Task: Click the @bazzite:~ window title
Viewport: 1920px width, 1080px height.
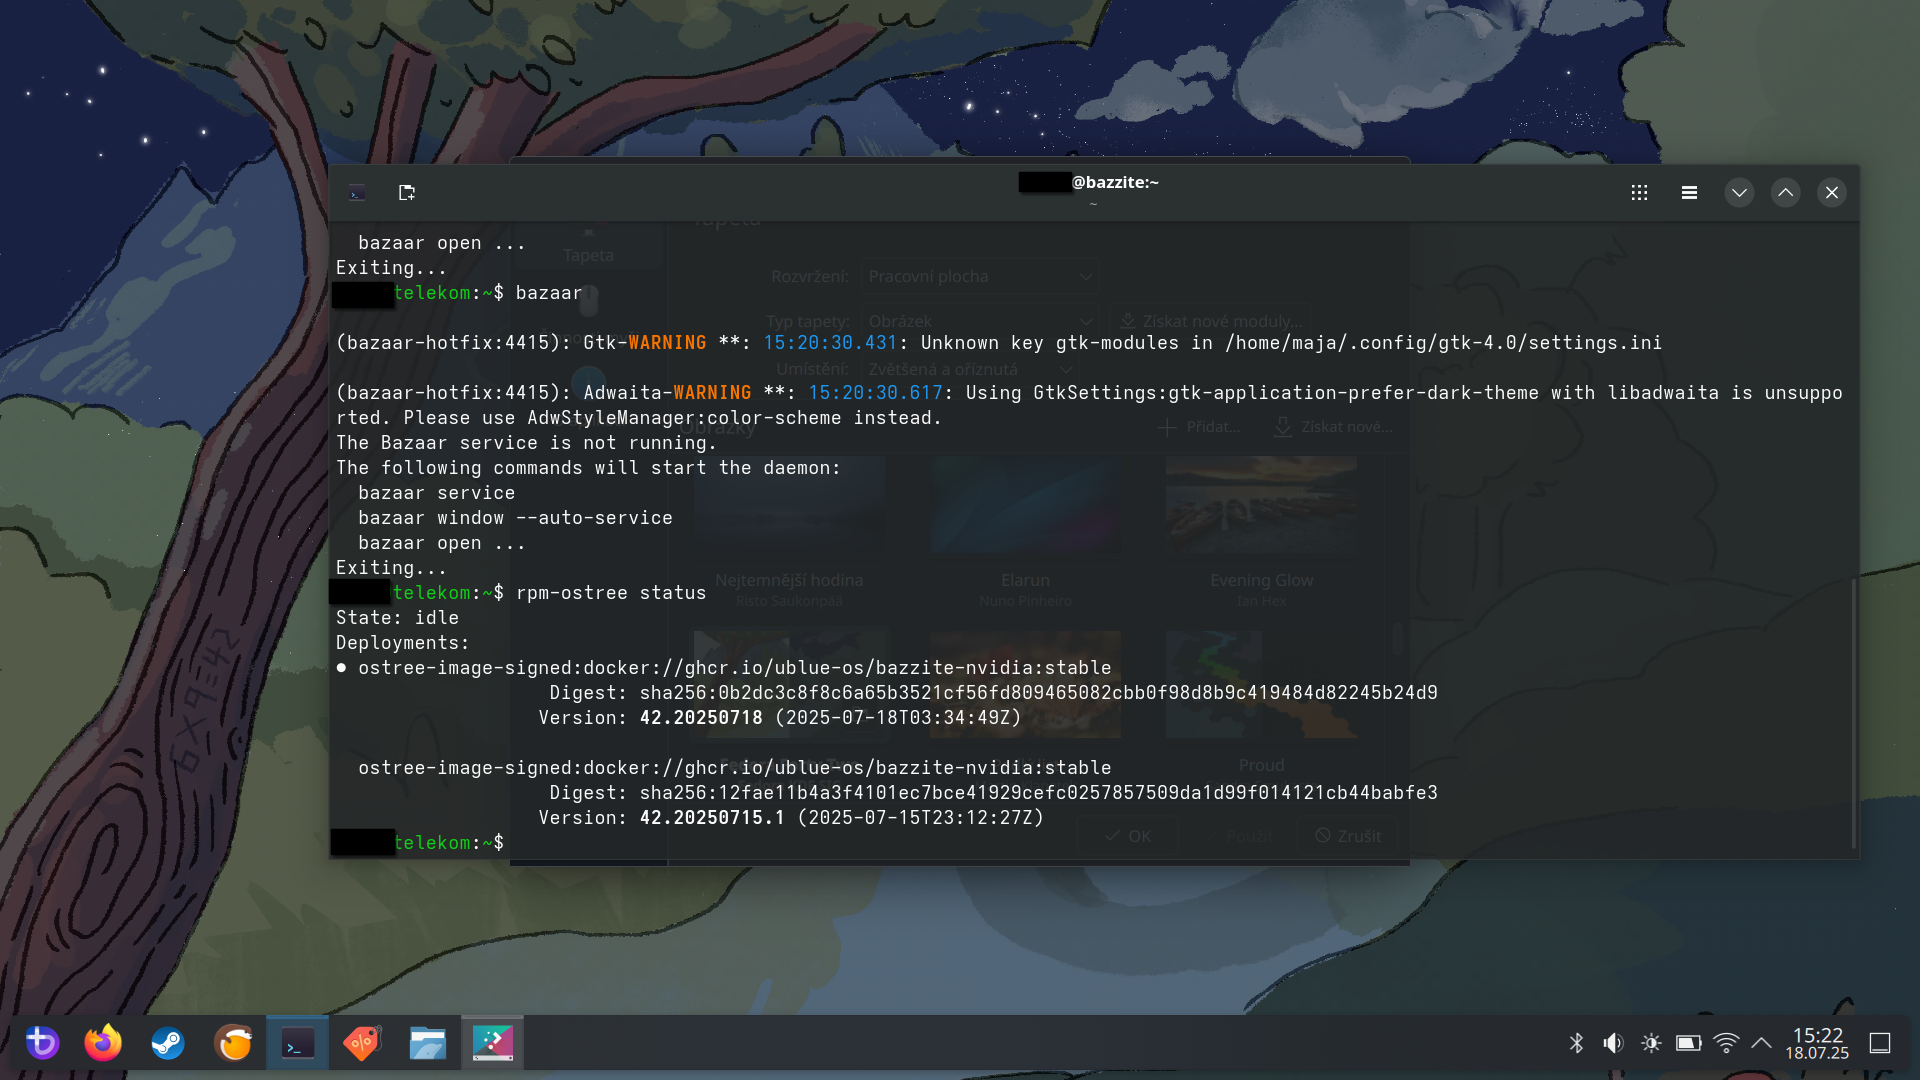Action: click(x=1115, y=182)
